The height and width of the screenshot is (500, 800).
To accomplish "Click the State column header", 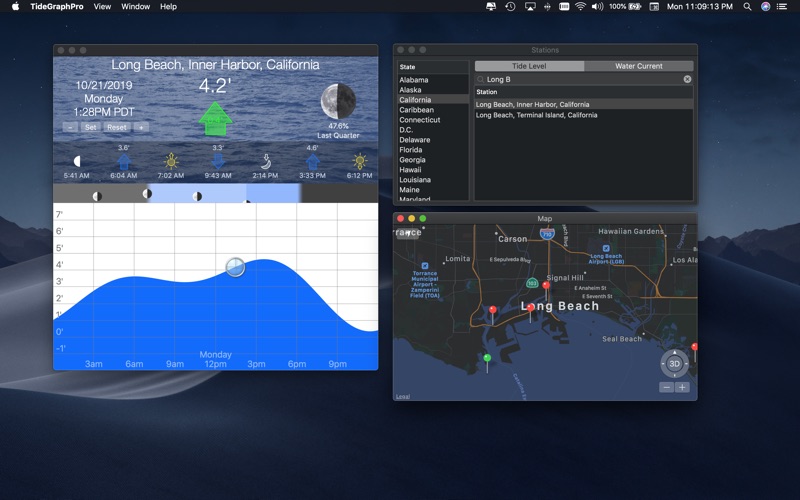I will click(433, 67).
